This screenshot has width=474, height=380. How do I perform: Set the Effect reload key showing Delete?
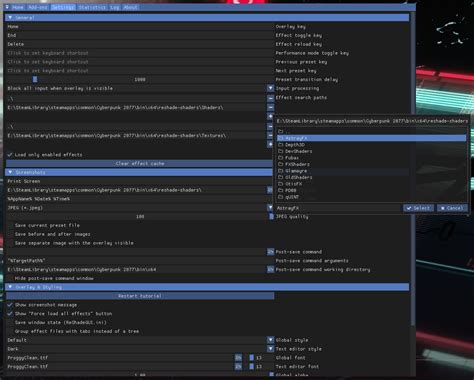click(140, 44)
